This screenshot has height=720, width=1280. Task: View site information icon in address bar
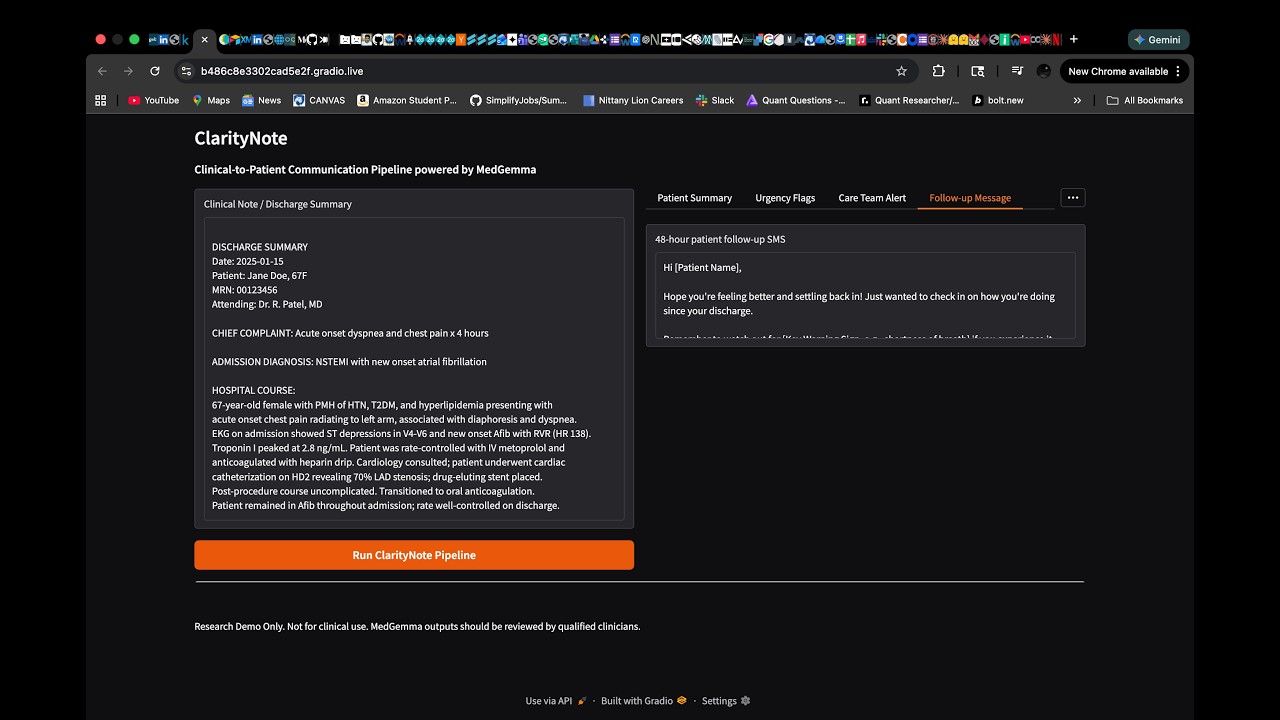point(184,71)
